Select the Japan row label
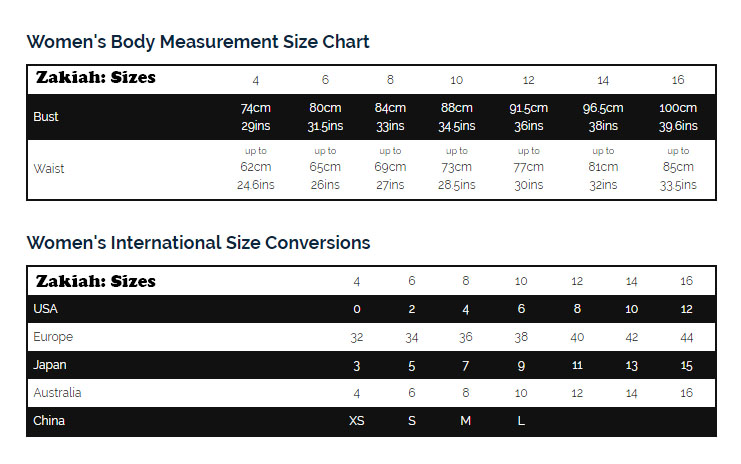Screen dimensions: 741x464 click(x=50, y=365)
